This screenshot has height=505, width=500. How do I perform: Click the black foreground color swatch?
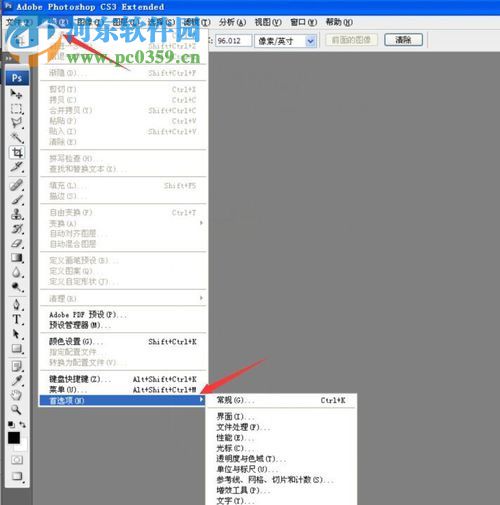click(14, 438)
